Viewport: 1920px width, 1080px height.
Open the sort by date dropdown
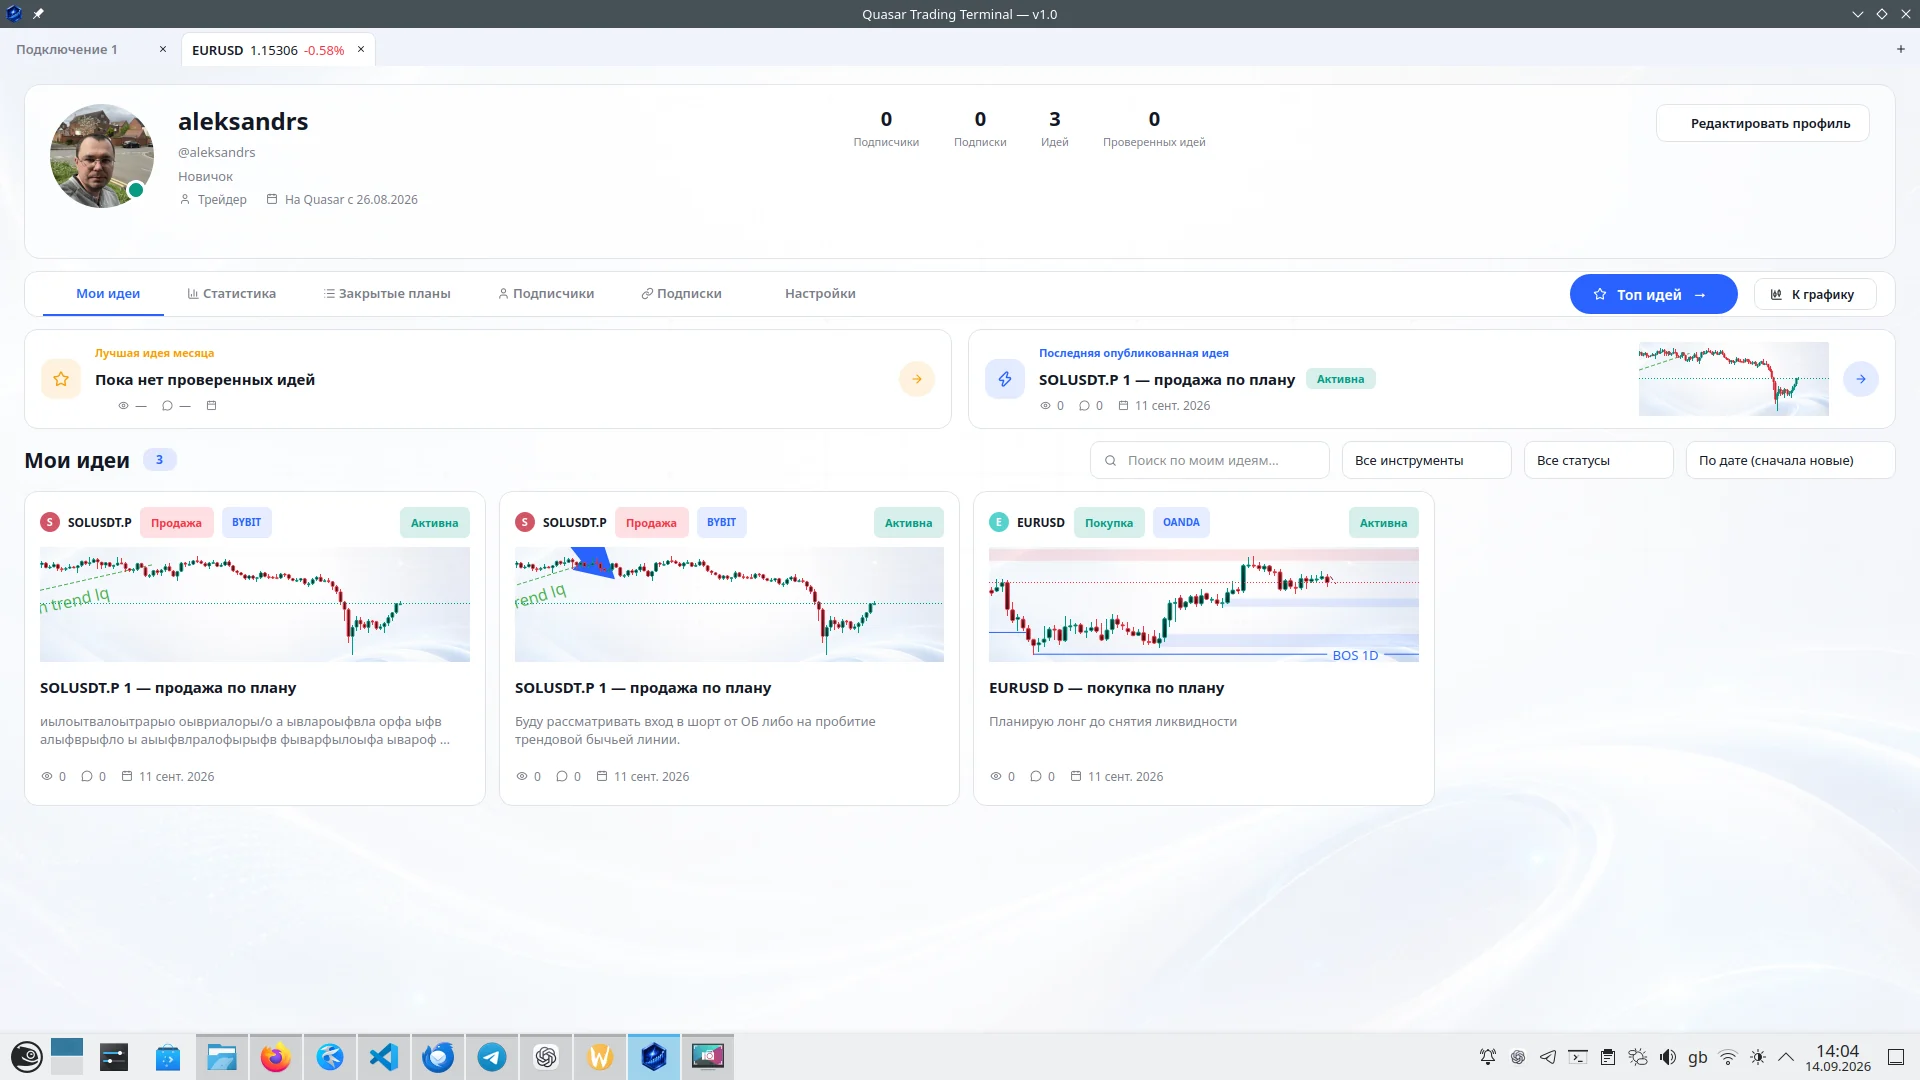click(1790, 460)
